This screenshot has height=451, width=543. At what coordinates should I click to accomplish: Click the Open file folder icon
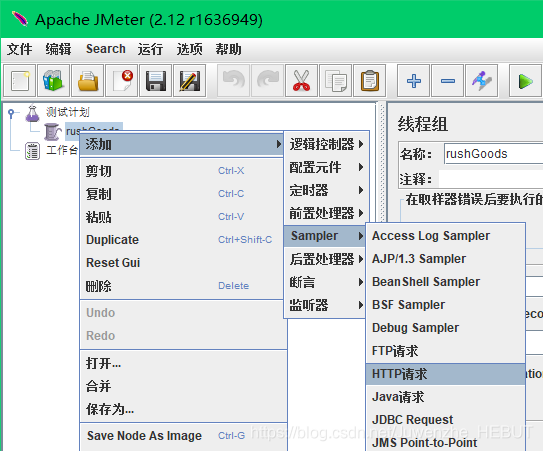(x=88, y=81)
